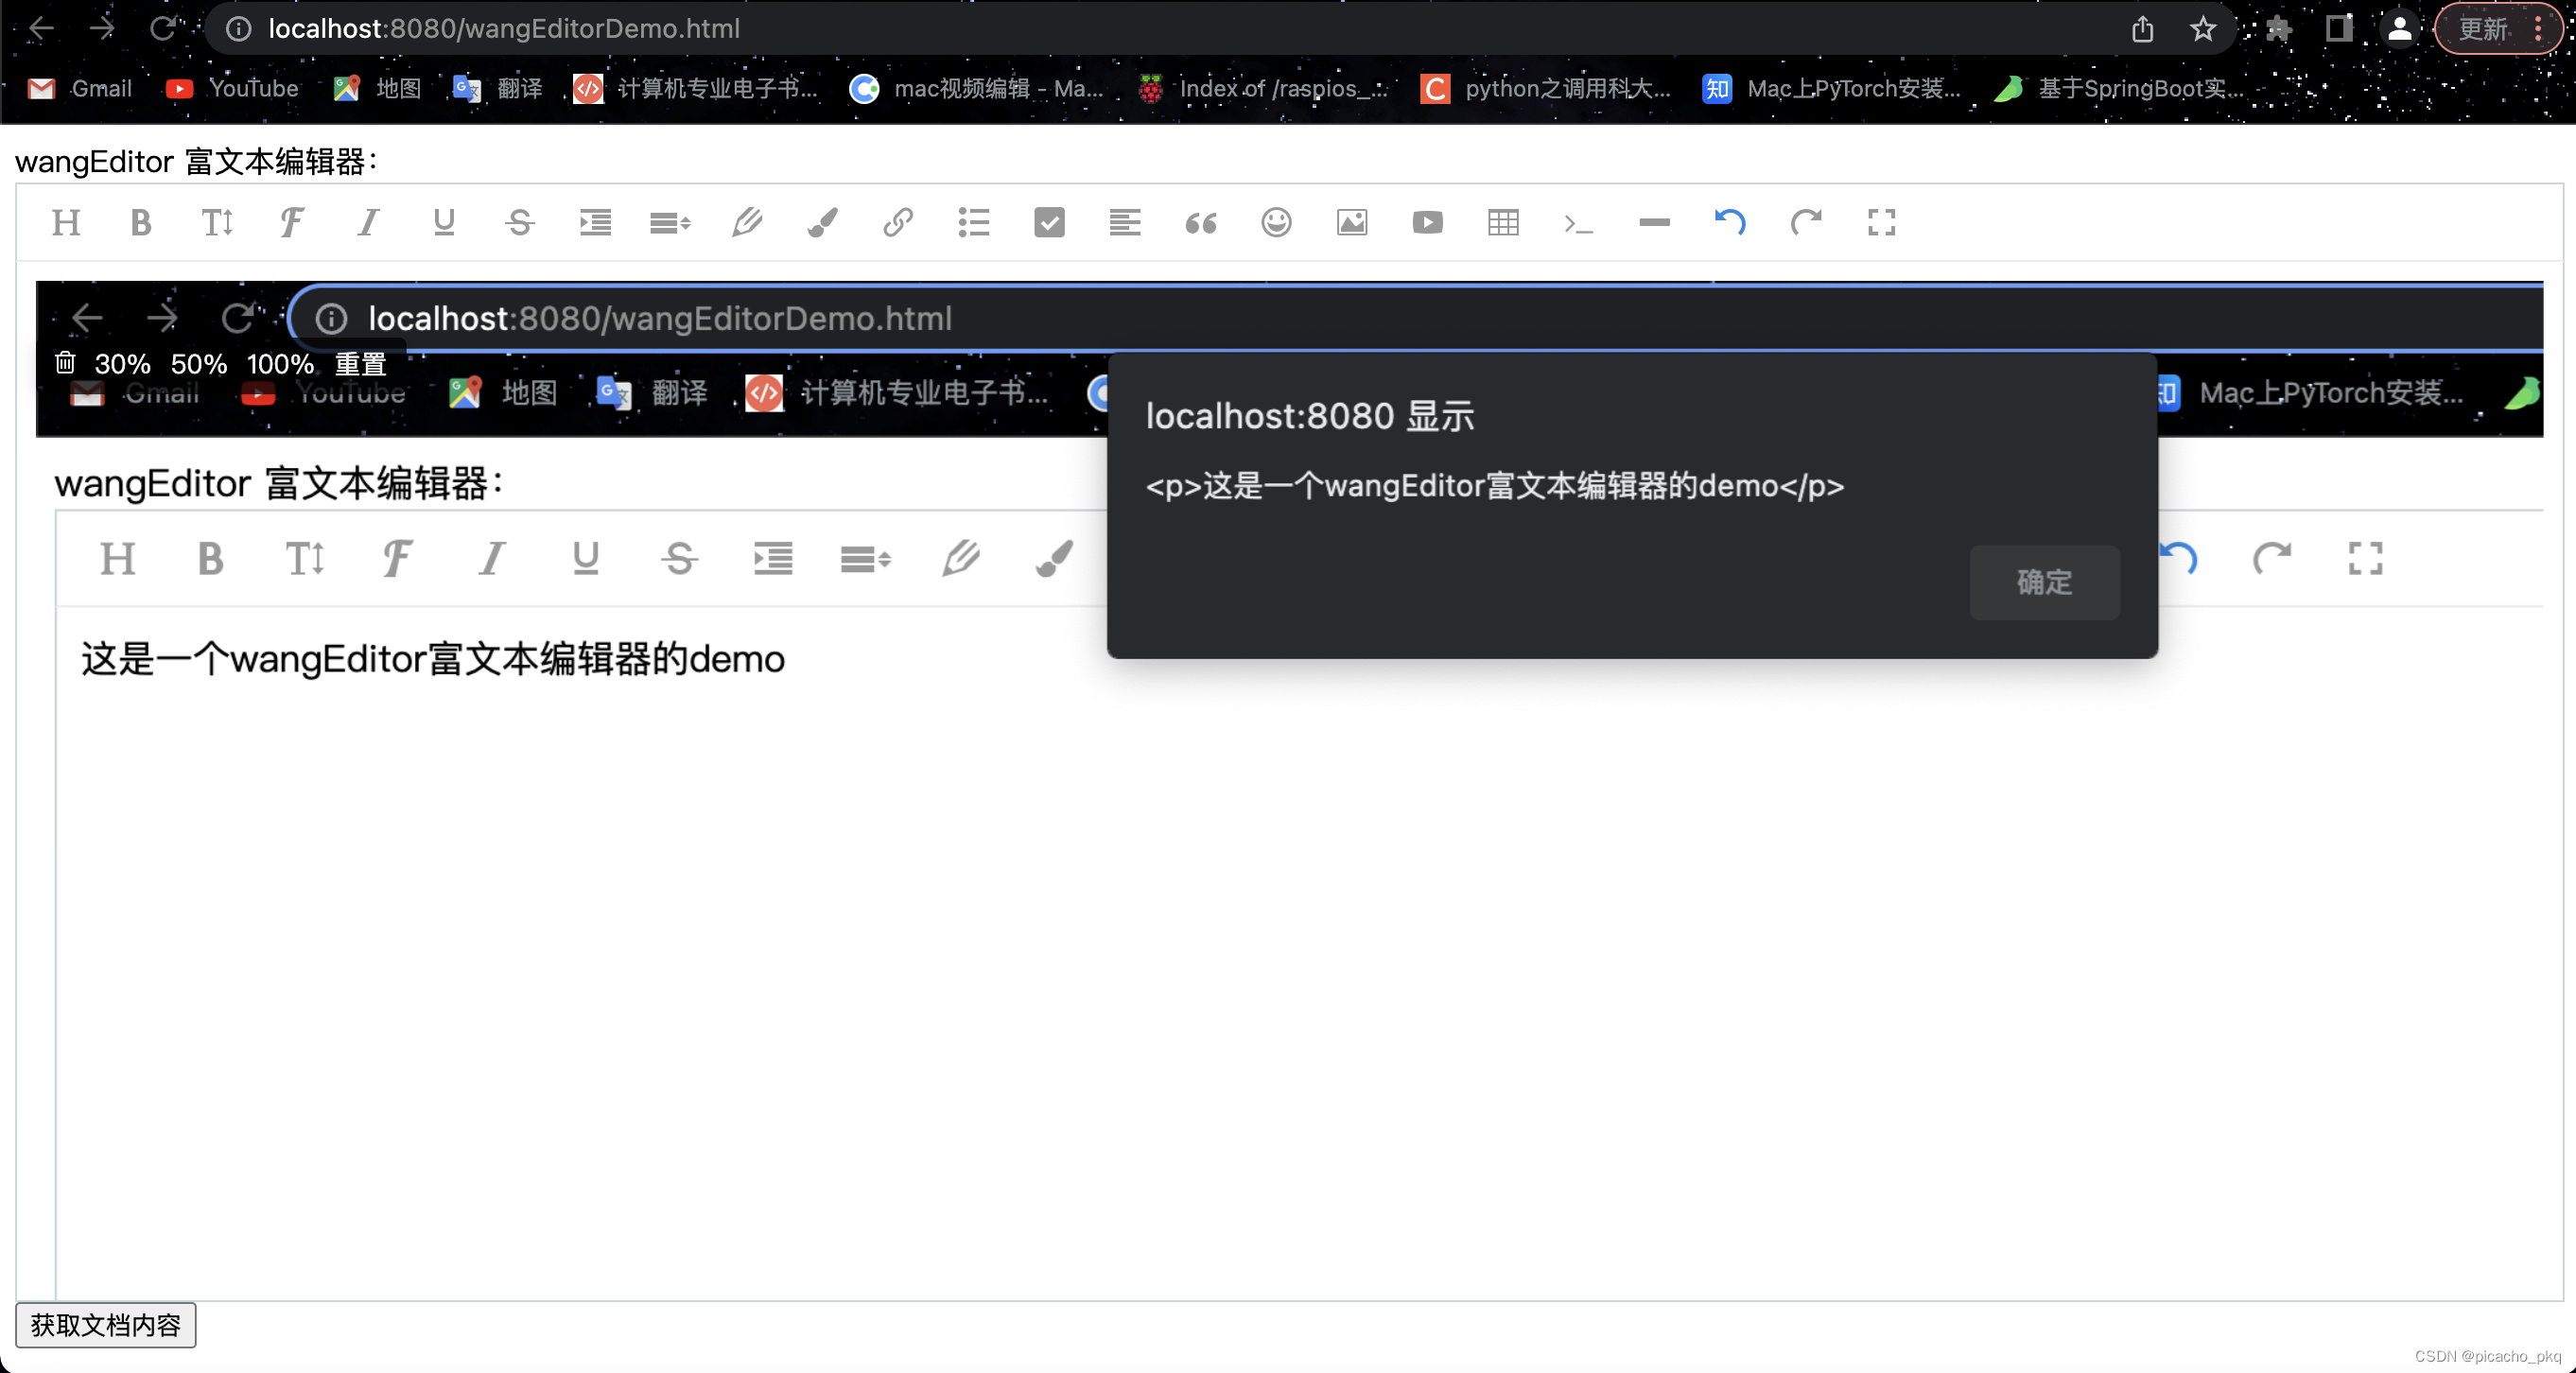This screenshot has height=1373, width=2576.
Task: Open the text alignment menu
Action: 1125,222
